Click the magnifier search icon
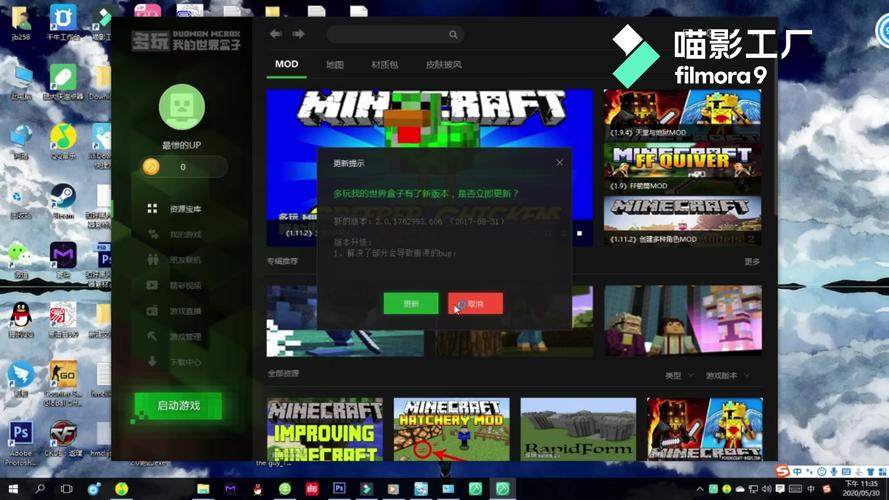This screenshot has width=889, height=500. [x=453, y=35]
